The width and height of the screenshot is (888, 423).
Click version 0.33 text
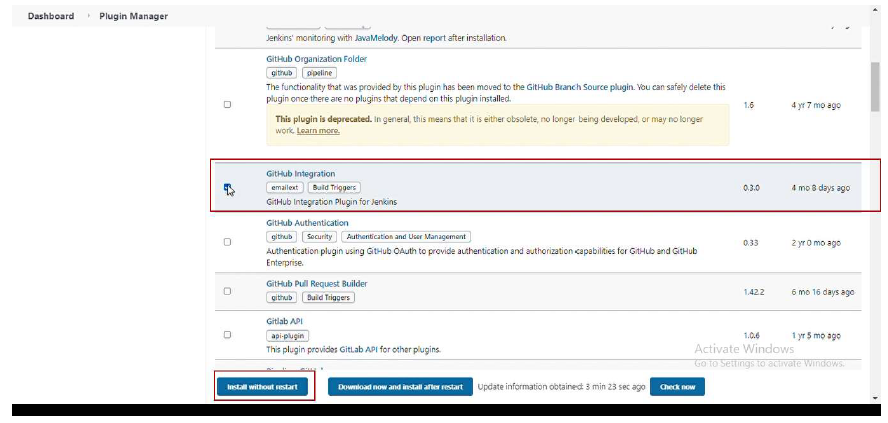[750, 242]
